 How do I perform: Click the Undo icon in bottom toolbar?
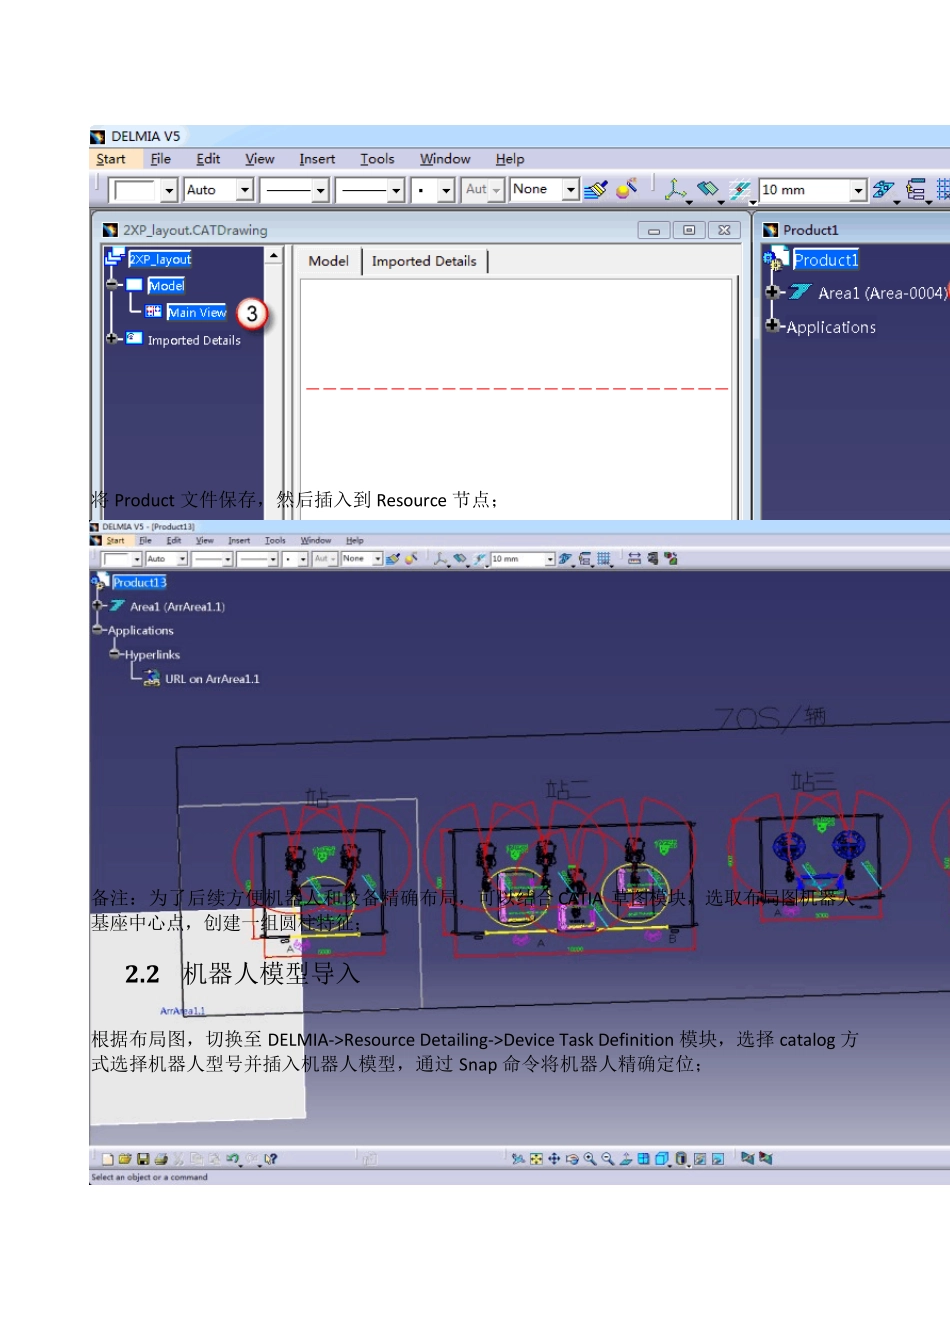232,1159
